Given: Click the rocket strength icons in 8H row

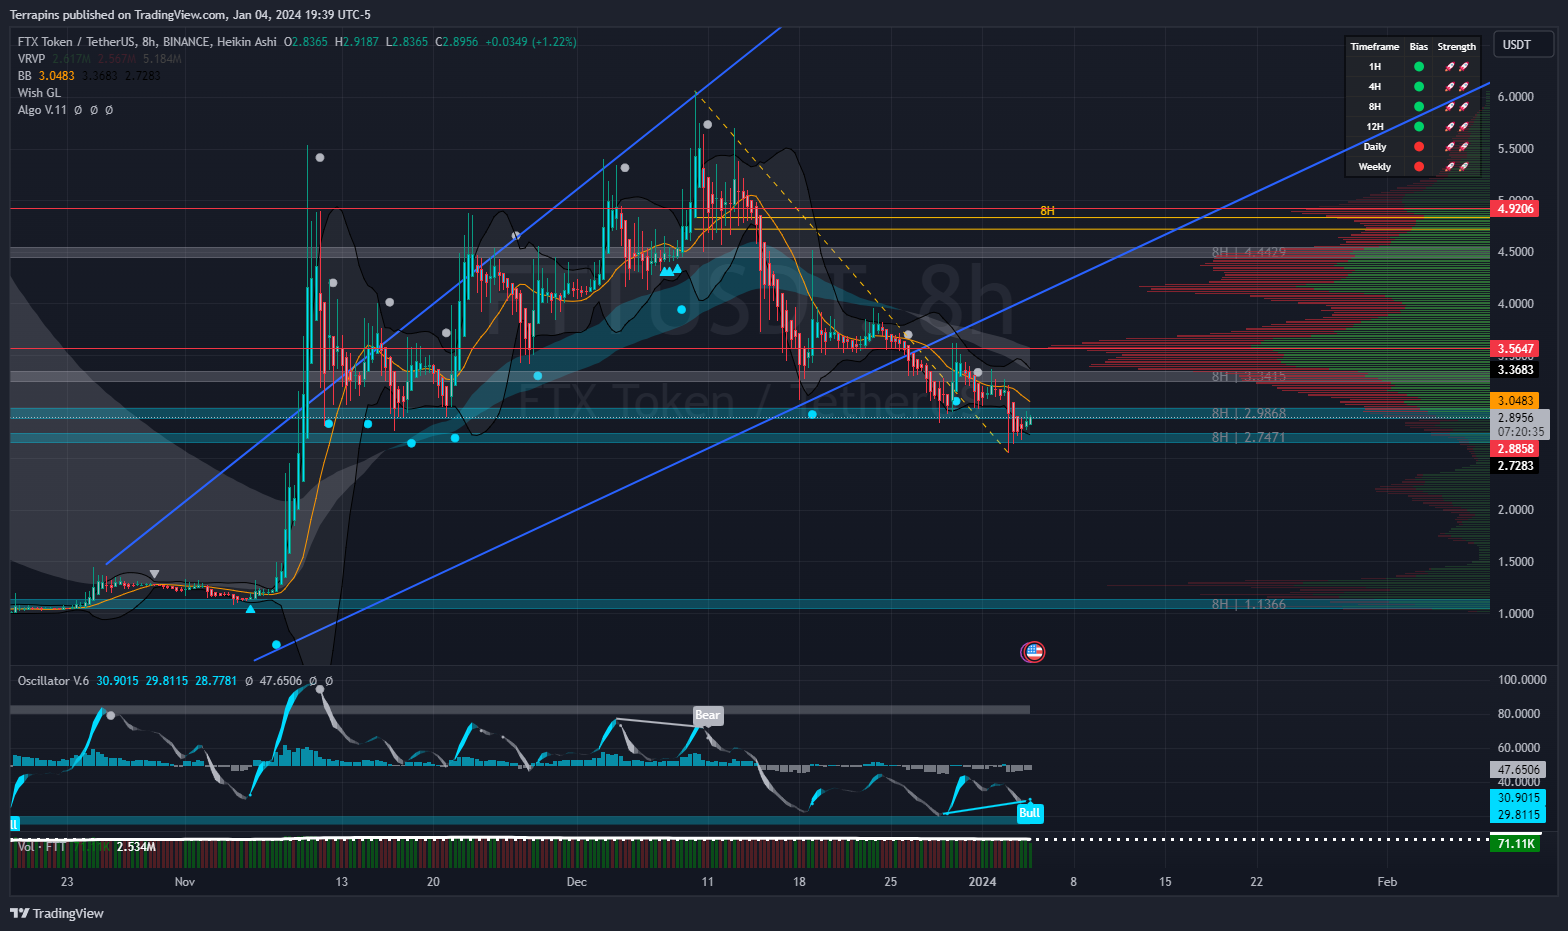Looking at the screenshot, I should point(1456,107).
